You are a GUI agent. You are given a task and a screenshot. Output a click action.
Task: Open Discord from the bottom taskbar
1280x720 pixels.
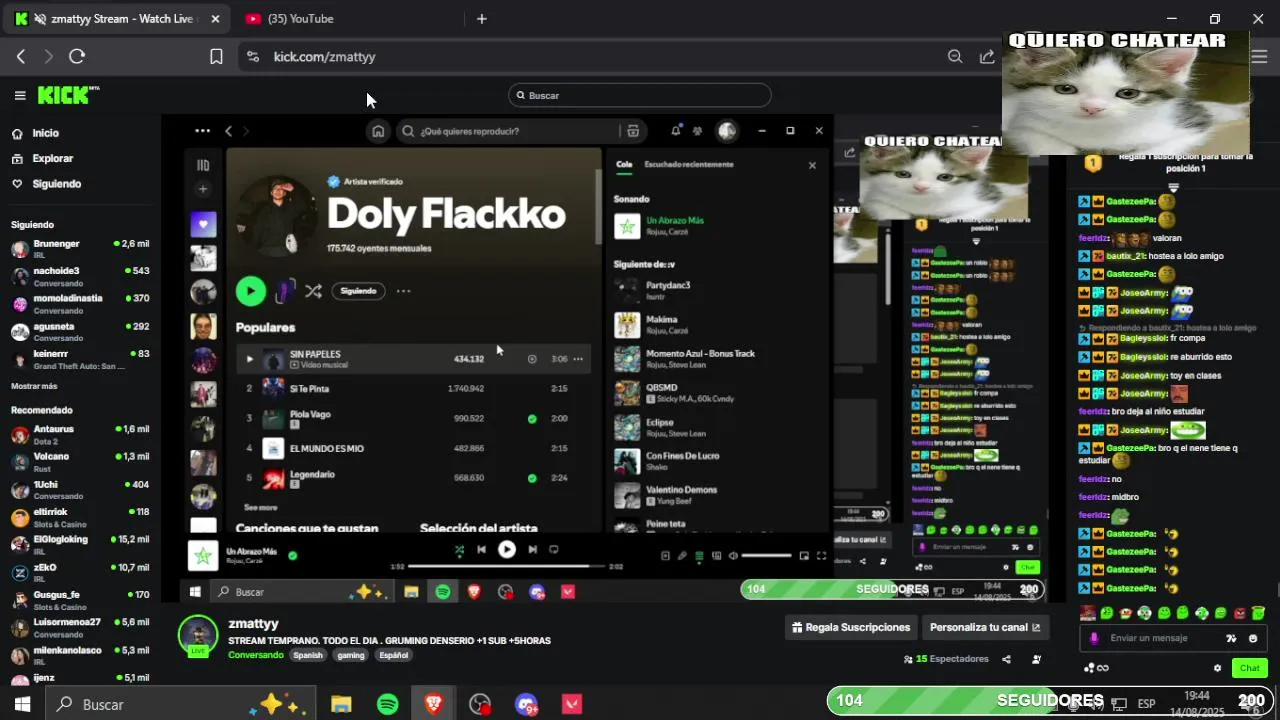[x=526, y=704]
